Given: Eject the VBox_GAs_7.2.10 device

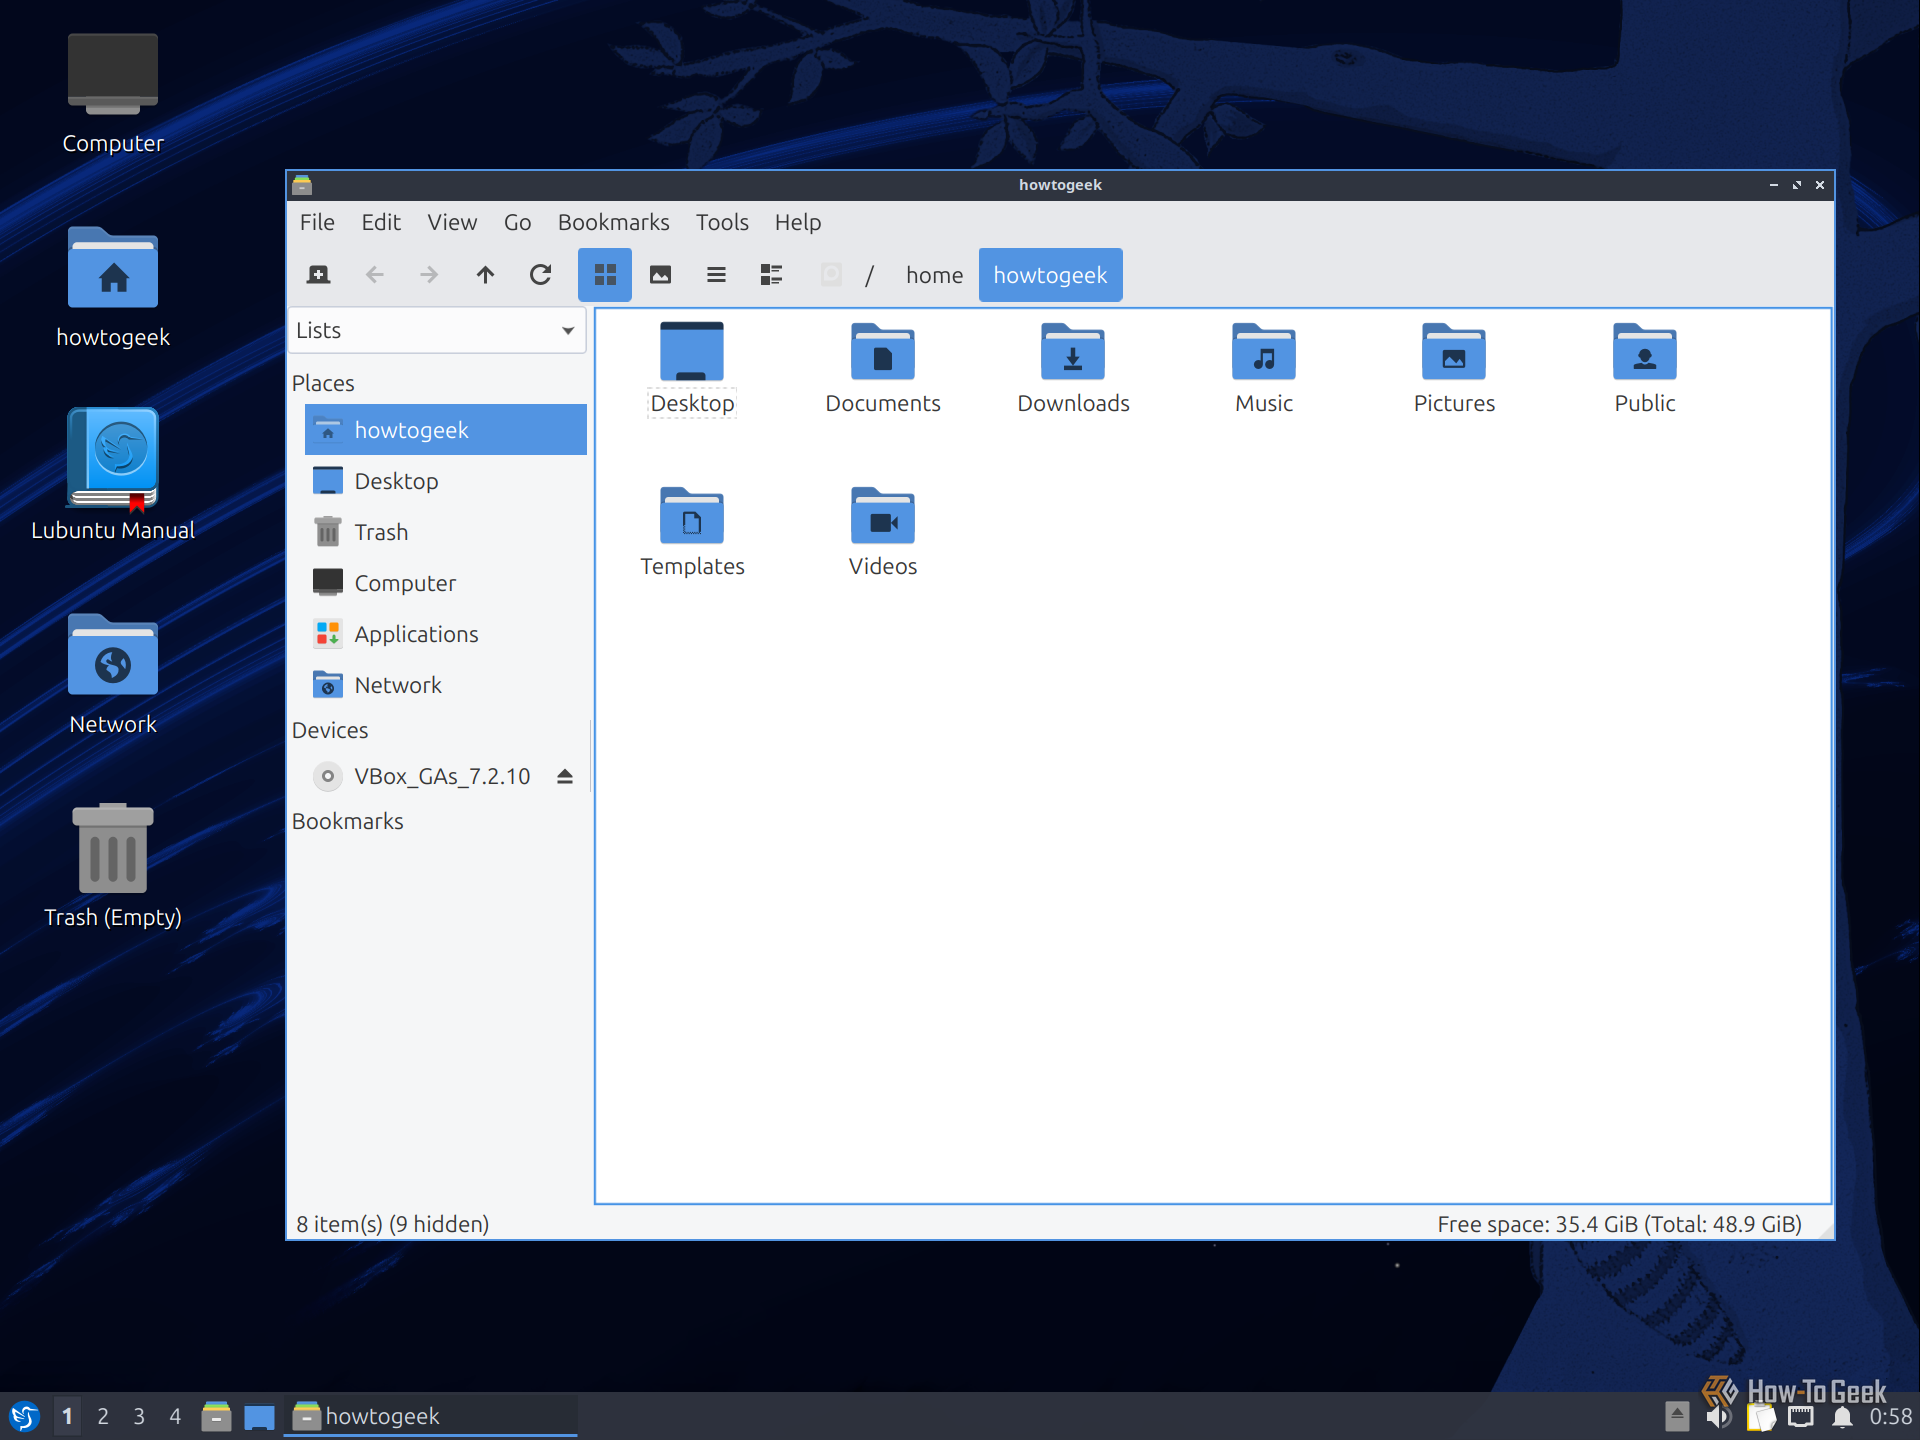Looking at the screenshot, I should (x=565, y=777).
